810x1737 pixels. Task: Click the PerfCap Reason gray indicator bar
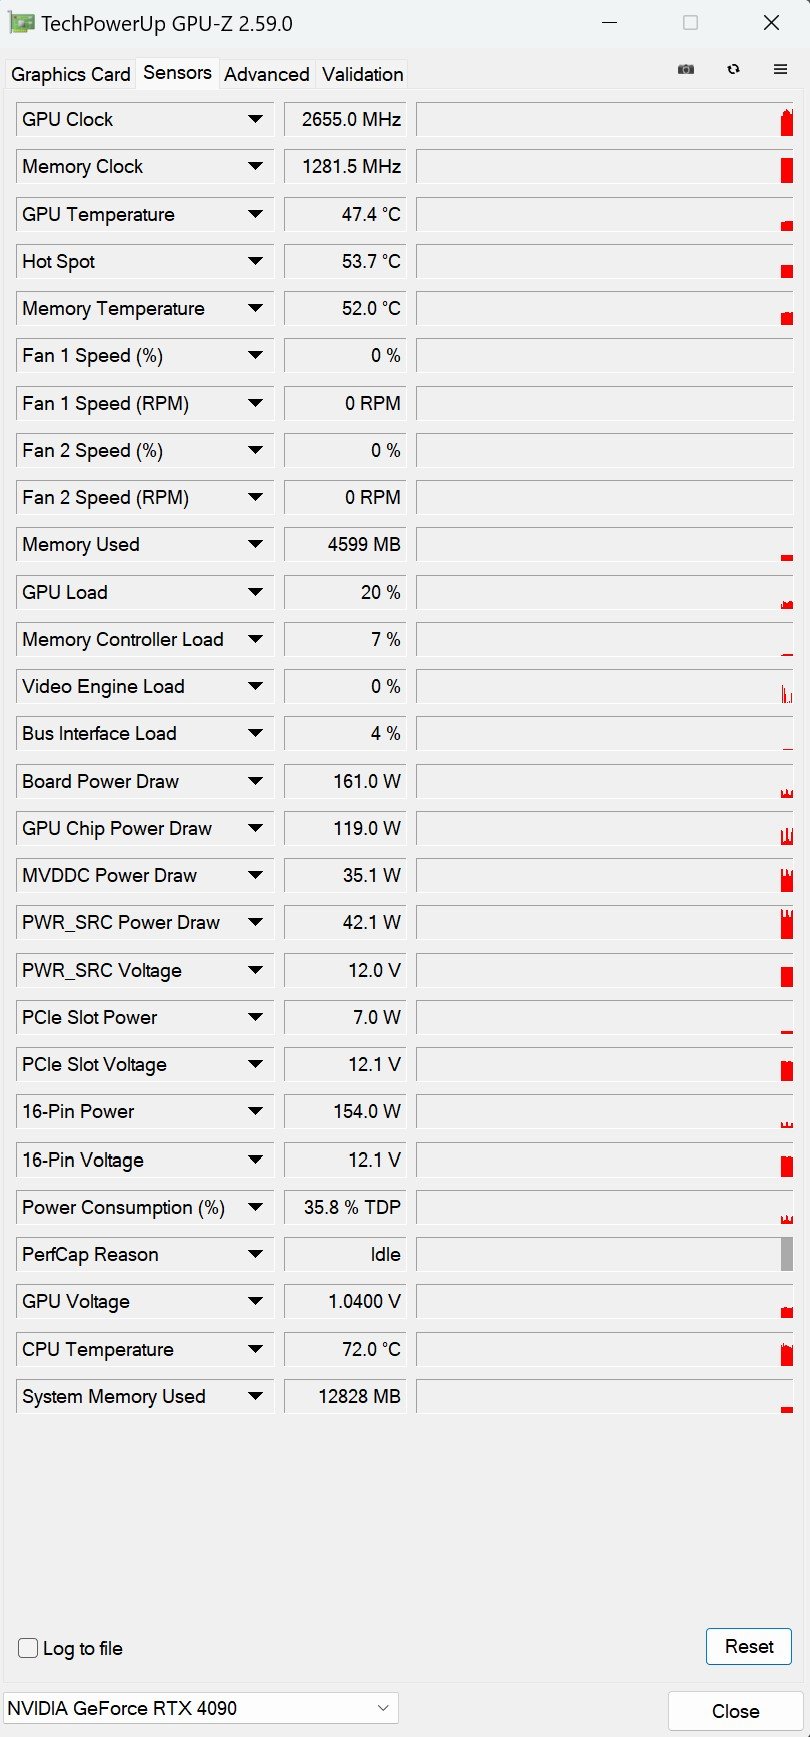(787, 1254)
